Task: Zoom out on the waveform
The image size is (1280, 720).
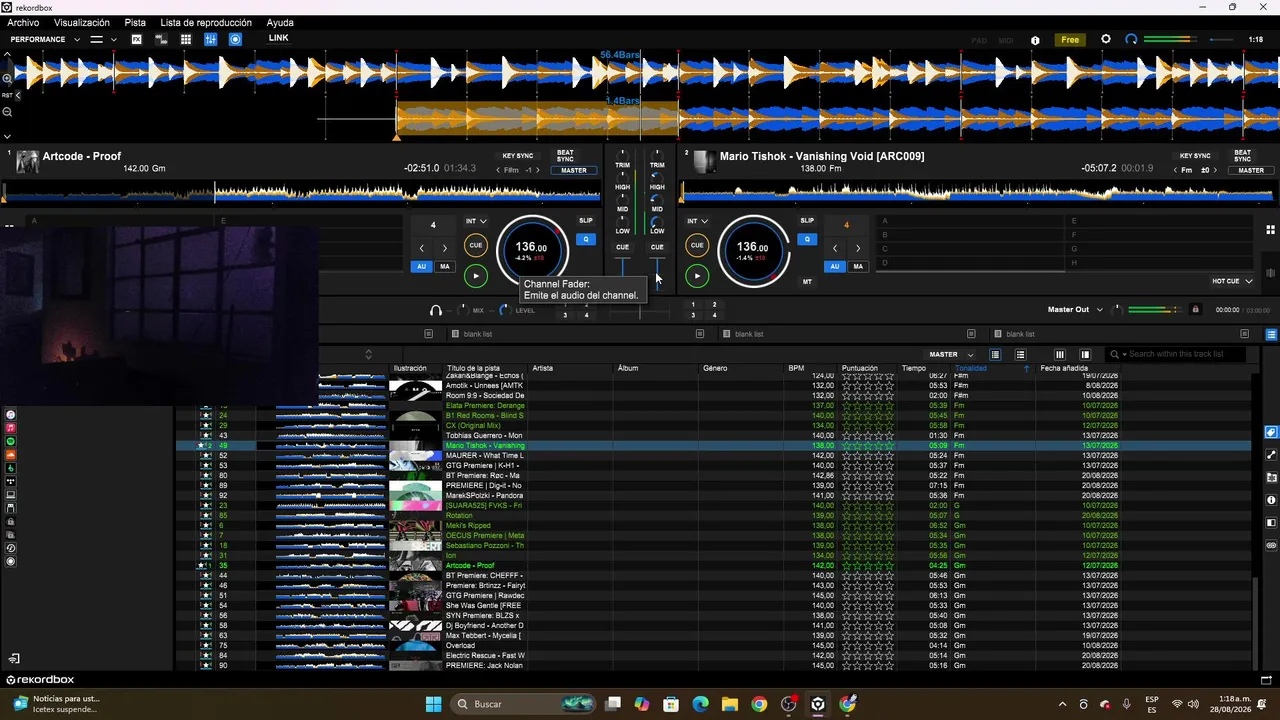Action: tap(7, 112)
